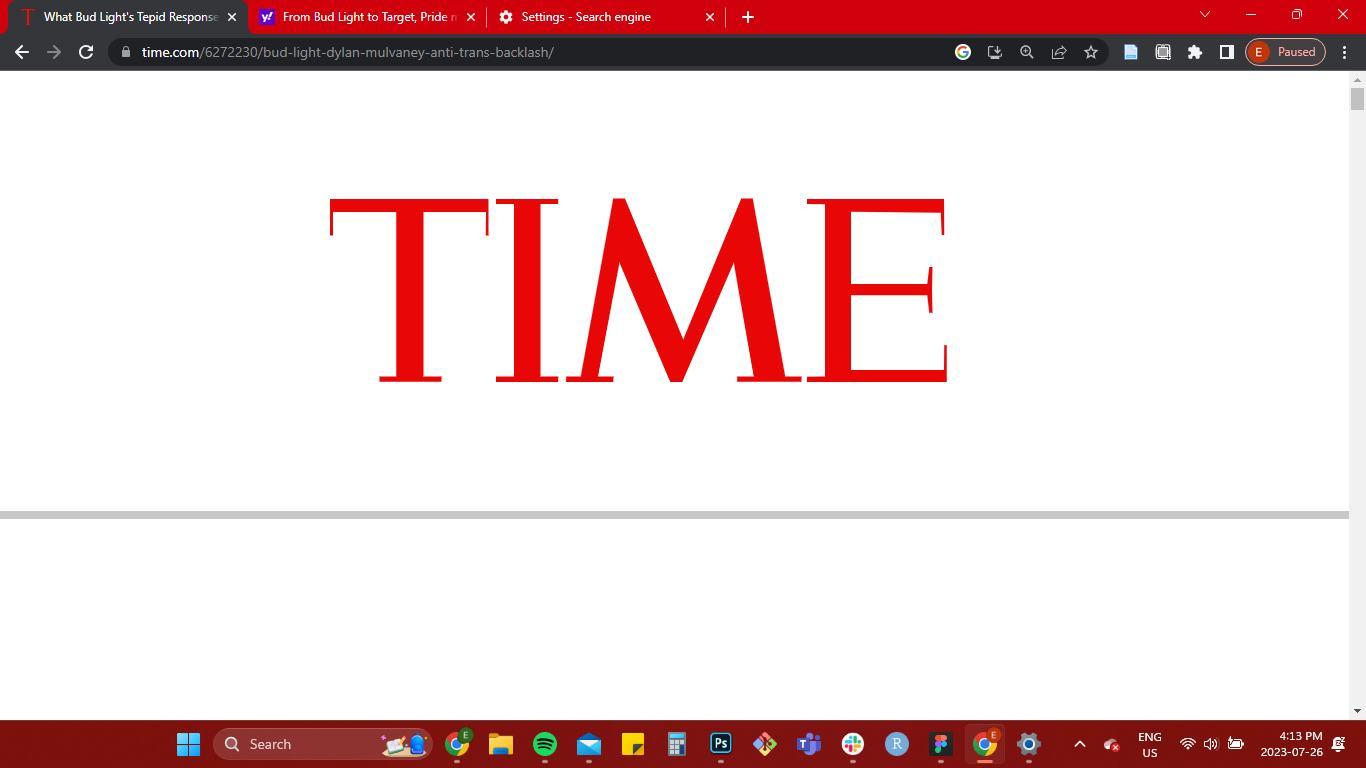Click the battery tray icon
The height and width of the screenshot is (768, 1366).
tap(1236, 744)
